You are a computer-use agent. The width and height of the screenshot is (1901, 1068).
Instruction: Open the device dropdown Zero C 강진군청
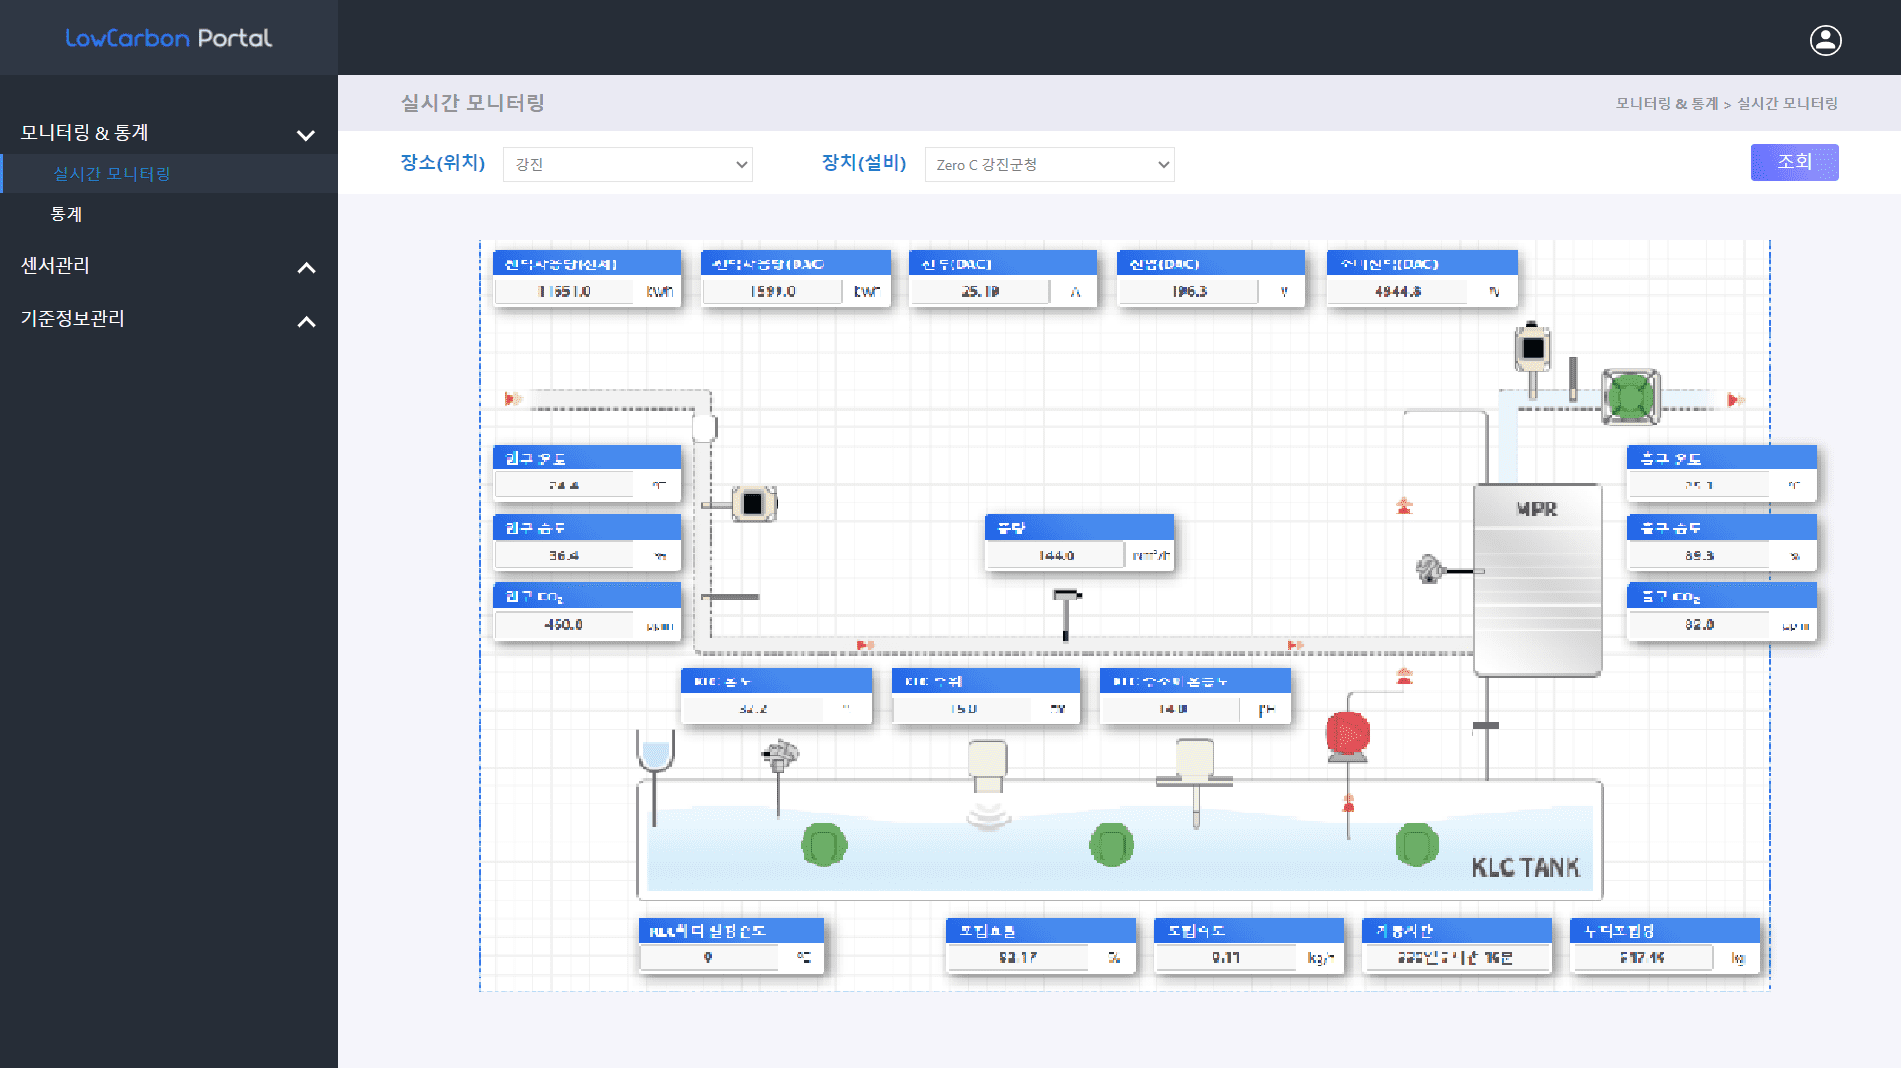(x=1049, y=165)
